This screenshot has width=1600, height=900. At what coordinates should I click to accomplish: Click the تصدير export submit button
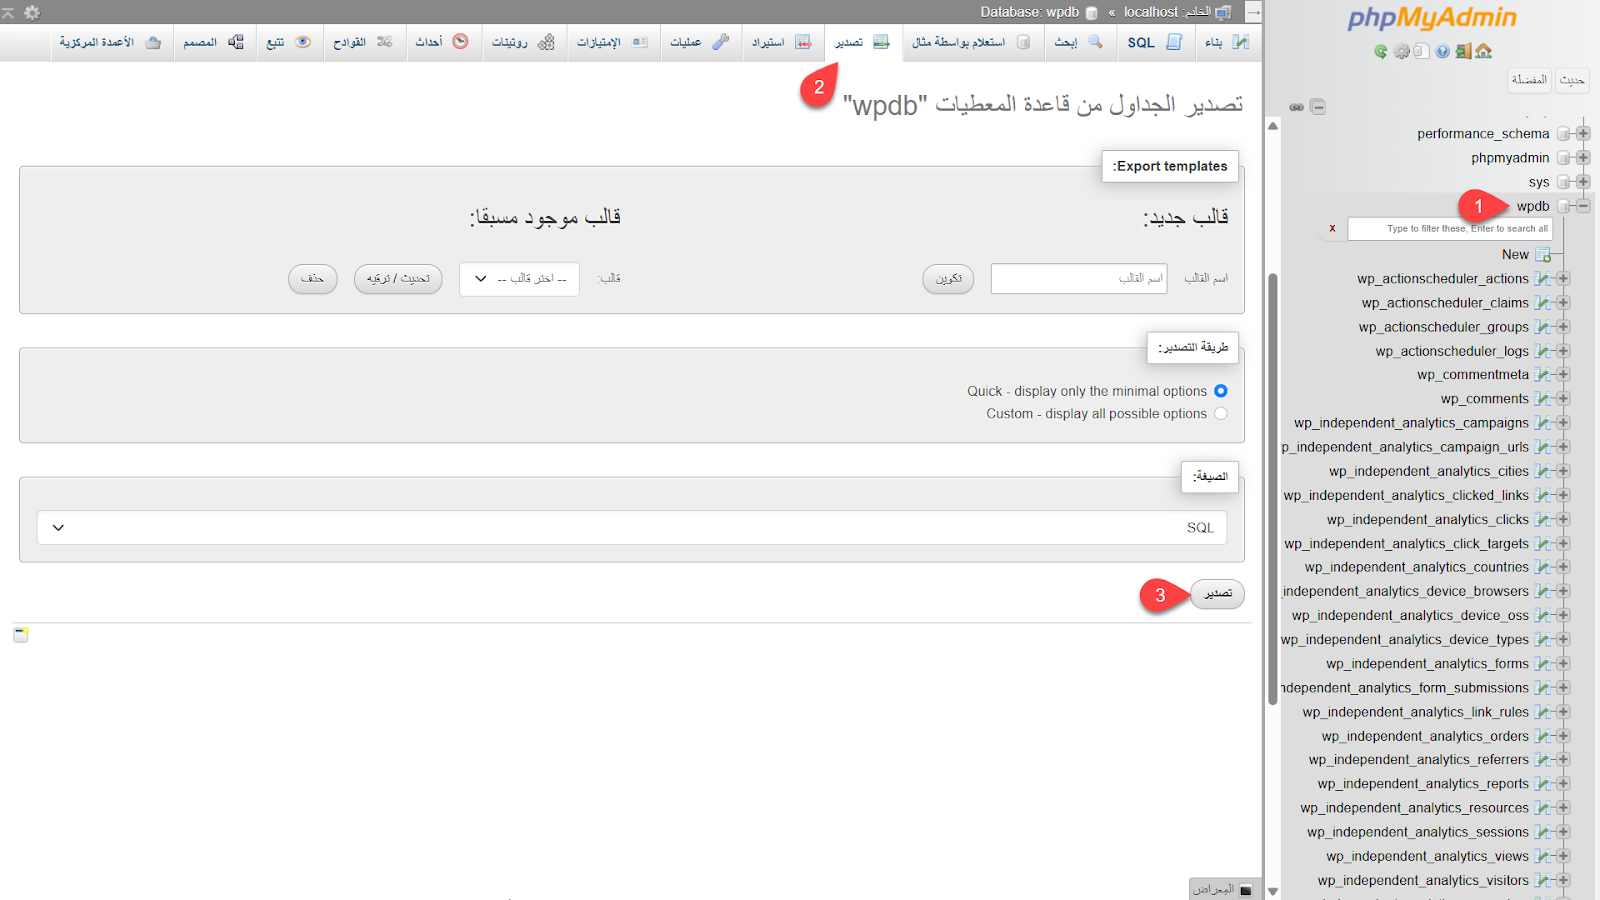point(1217,594)
